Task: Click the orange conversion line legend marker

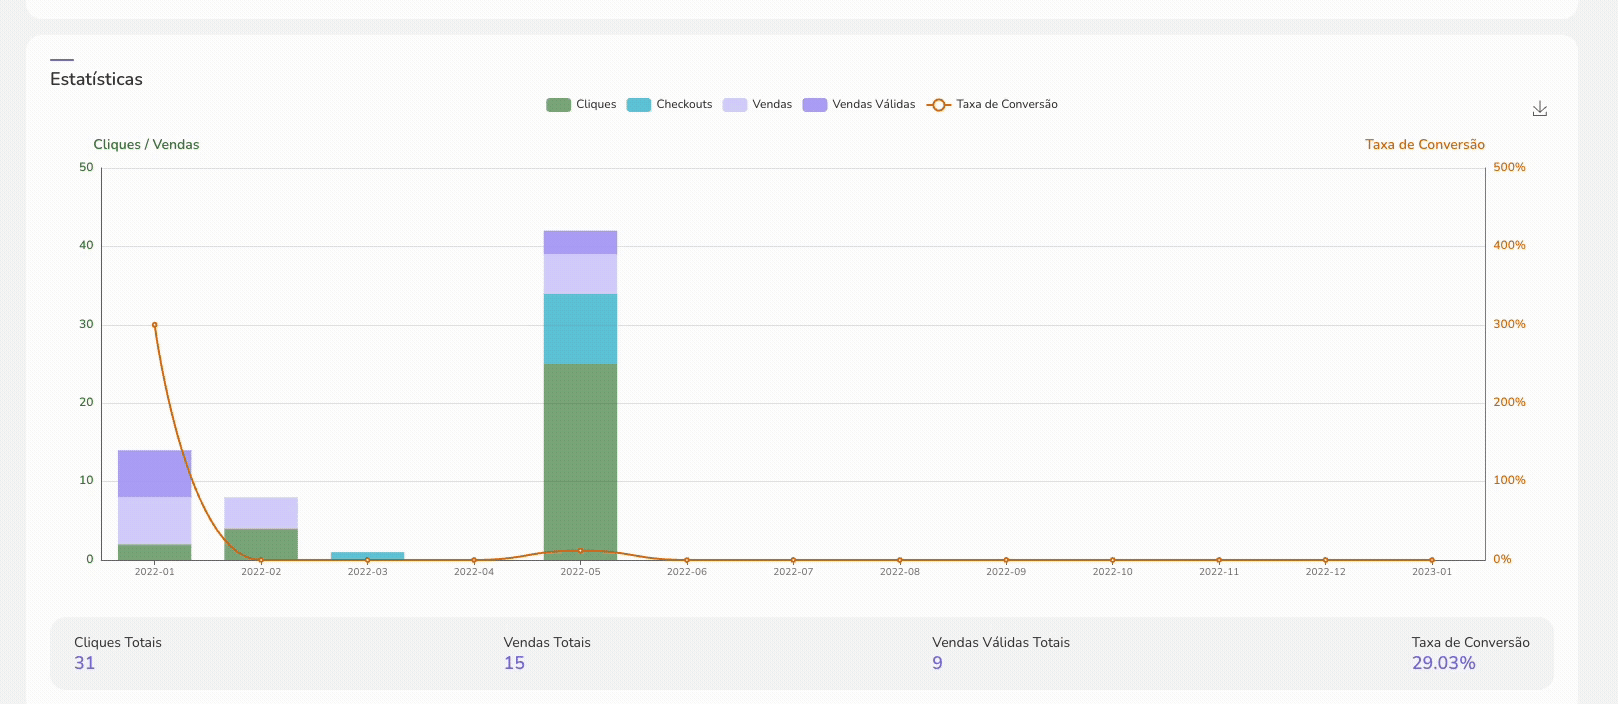Action: tap(938, 105)
